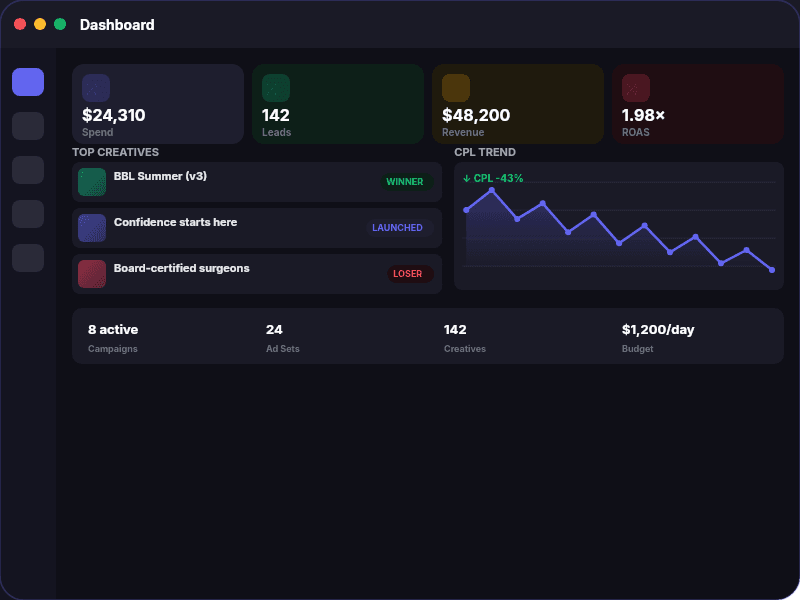Click the $24,310 Spend value

[x=114, y=115]
